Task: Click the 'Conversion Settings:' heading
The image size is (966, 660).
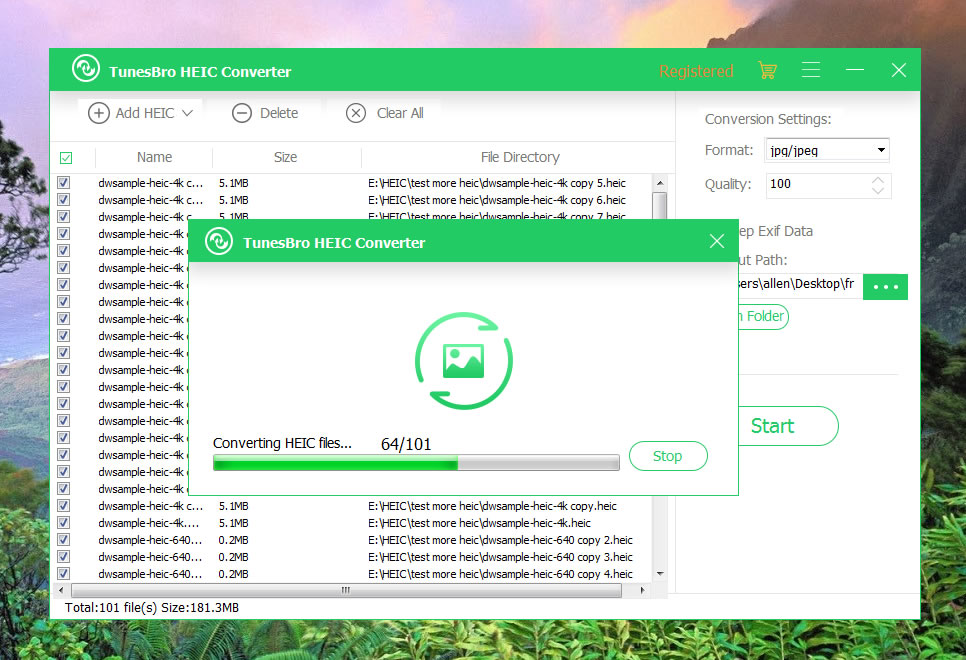Action: point(768,119)
